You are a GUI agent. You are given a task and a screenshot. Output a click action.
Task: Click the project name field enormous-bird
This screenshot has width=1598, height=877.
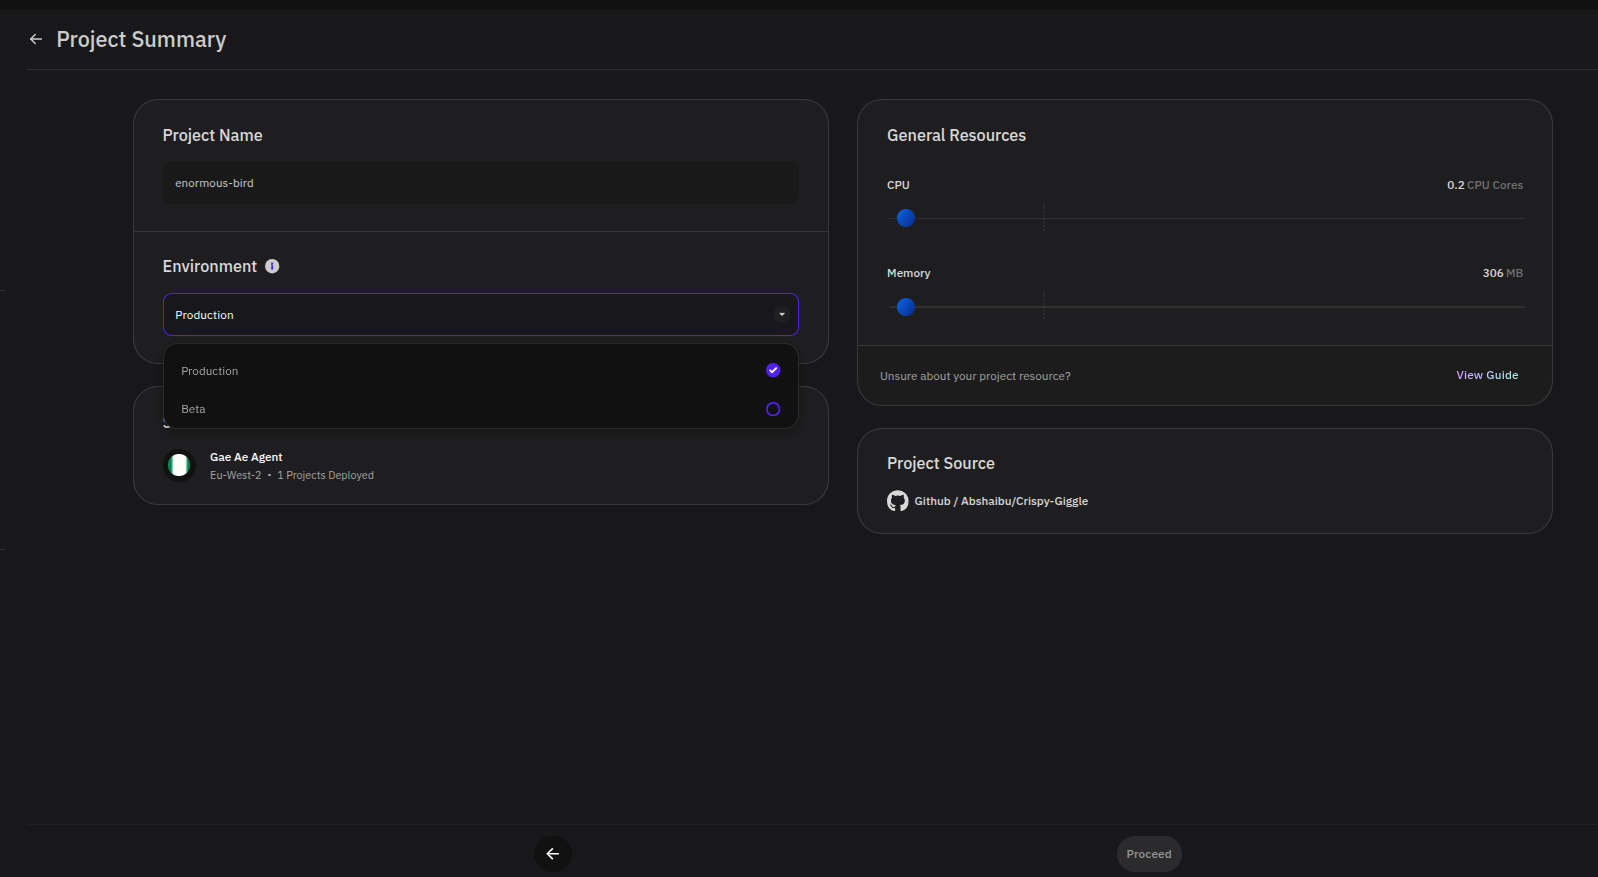coord(481,183)
